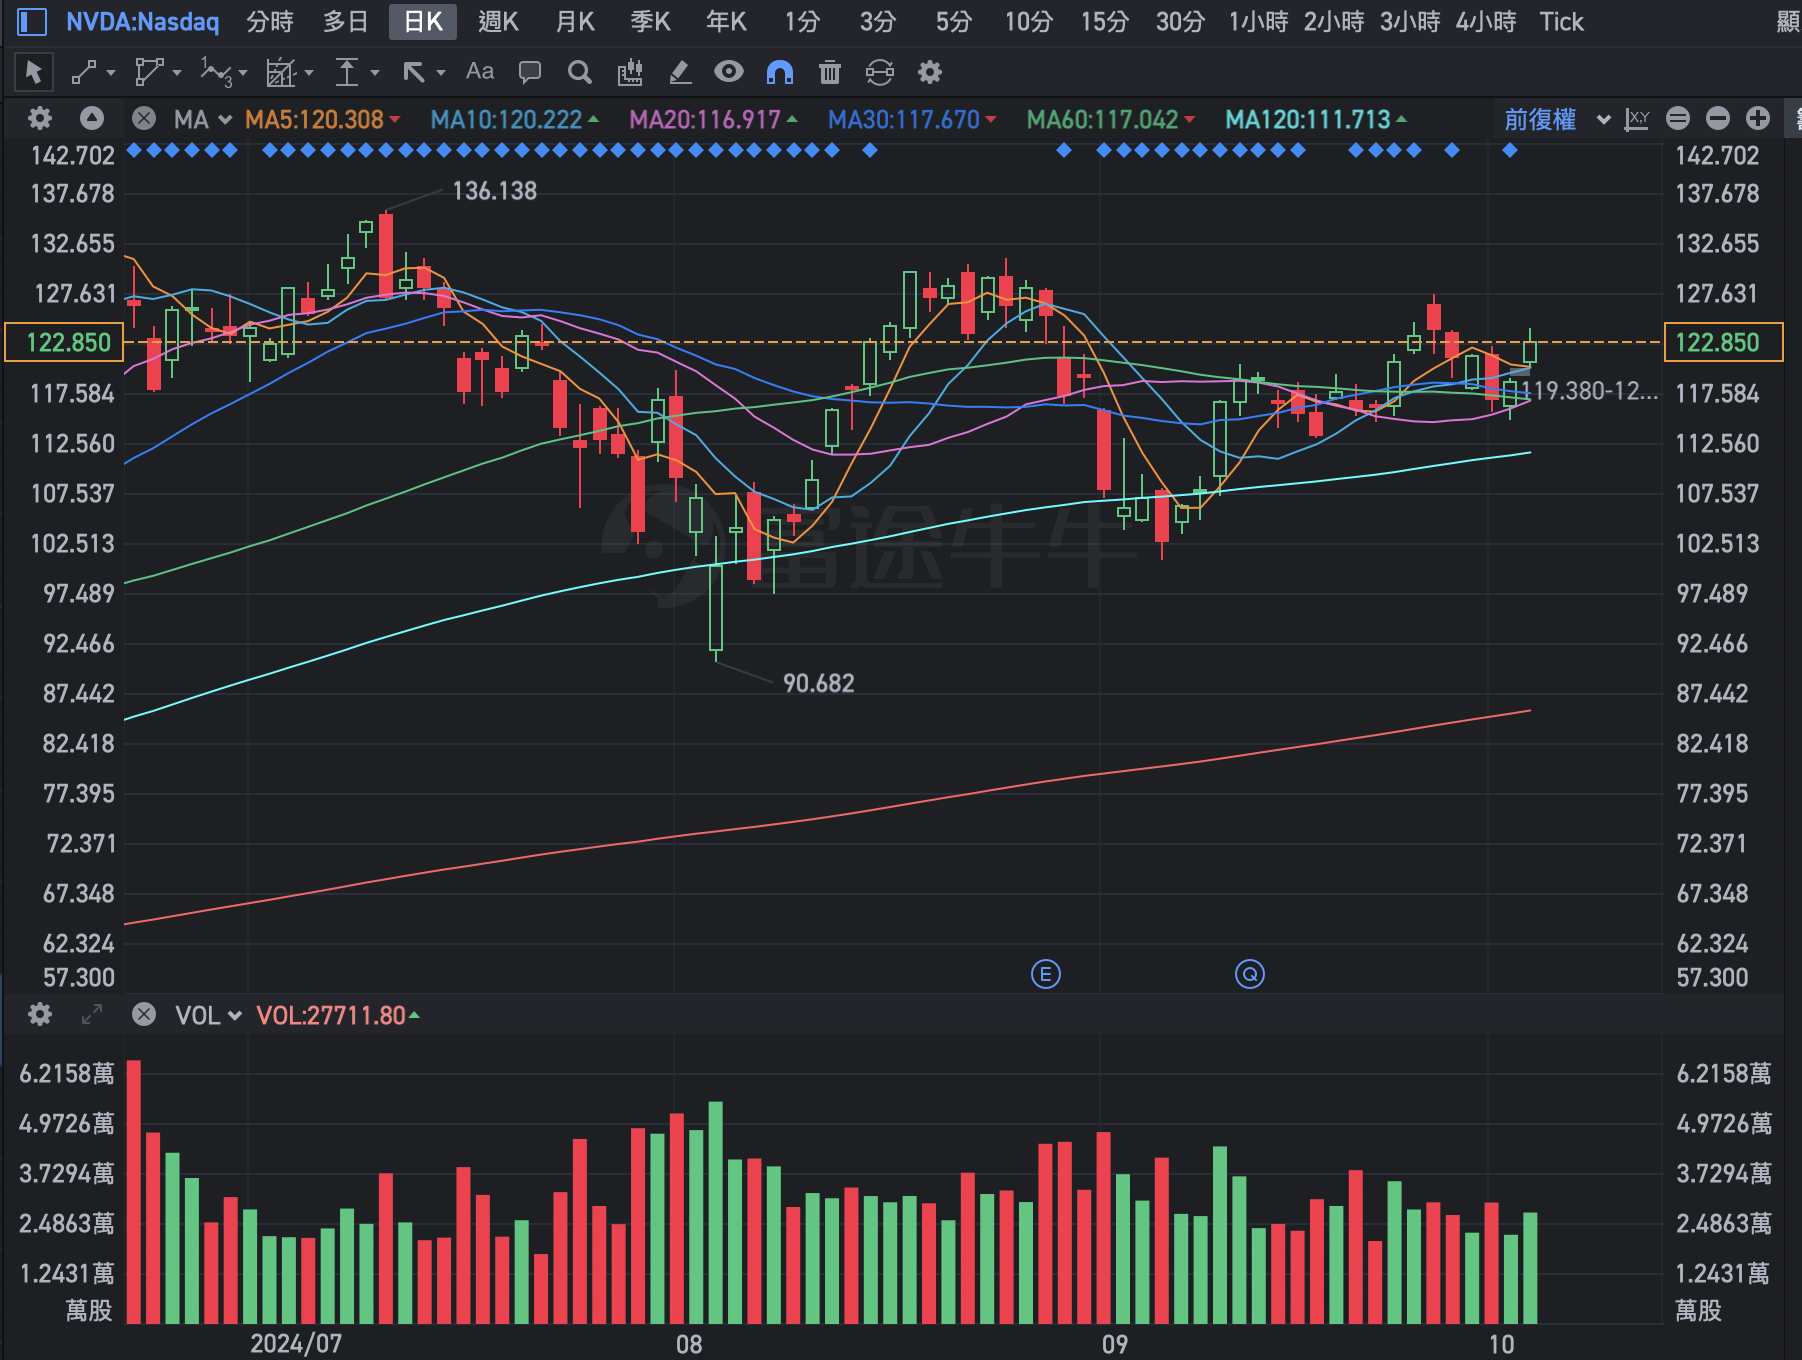Remove the VOL indicator panel
1802x1360 pixels.
pyautogui.click(x=144, y=1015)
